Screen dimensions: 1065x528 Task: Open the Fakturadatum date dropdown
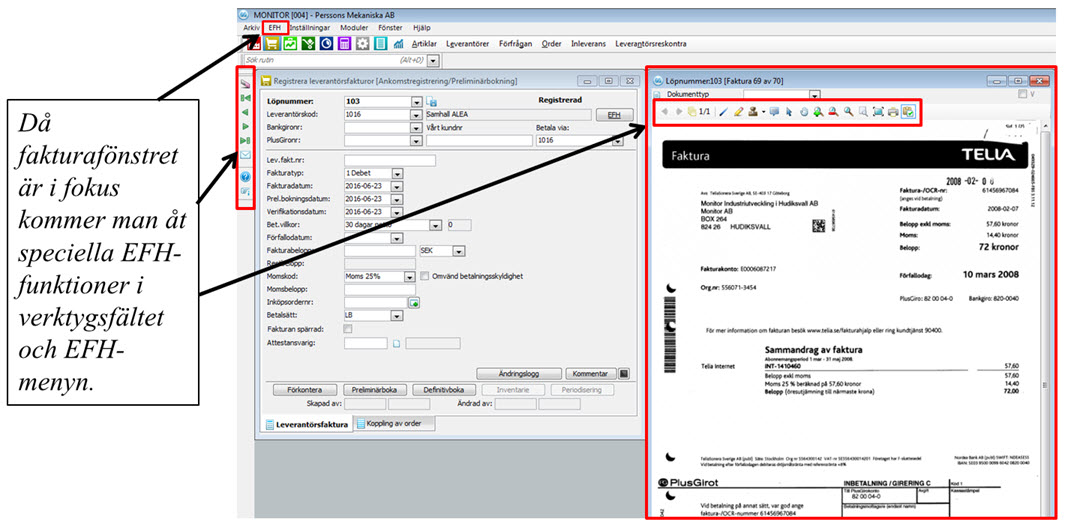397,186
